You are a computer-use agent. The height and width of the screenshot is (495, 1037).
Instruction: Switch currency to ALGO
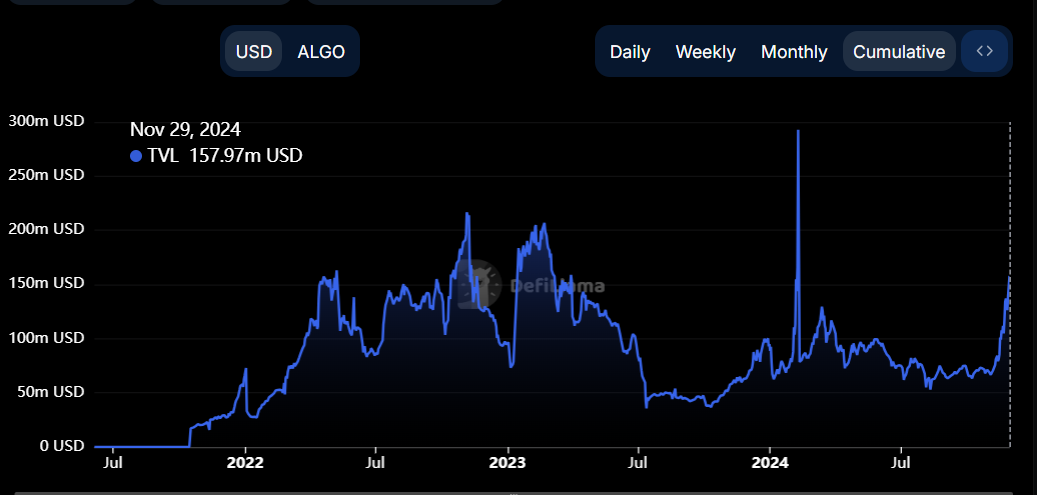(x=321, y=52)
